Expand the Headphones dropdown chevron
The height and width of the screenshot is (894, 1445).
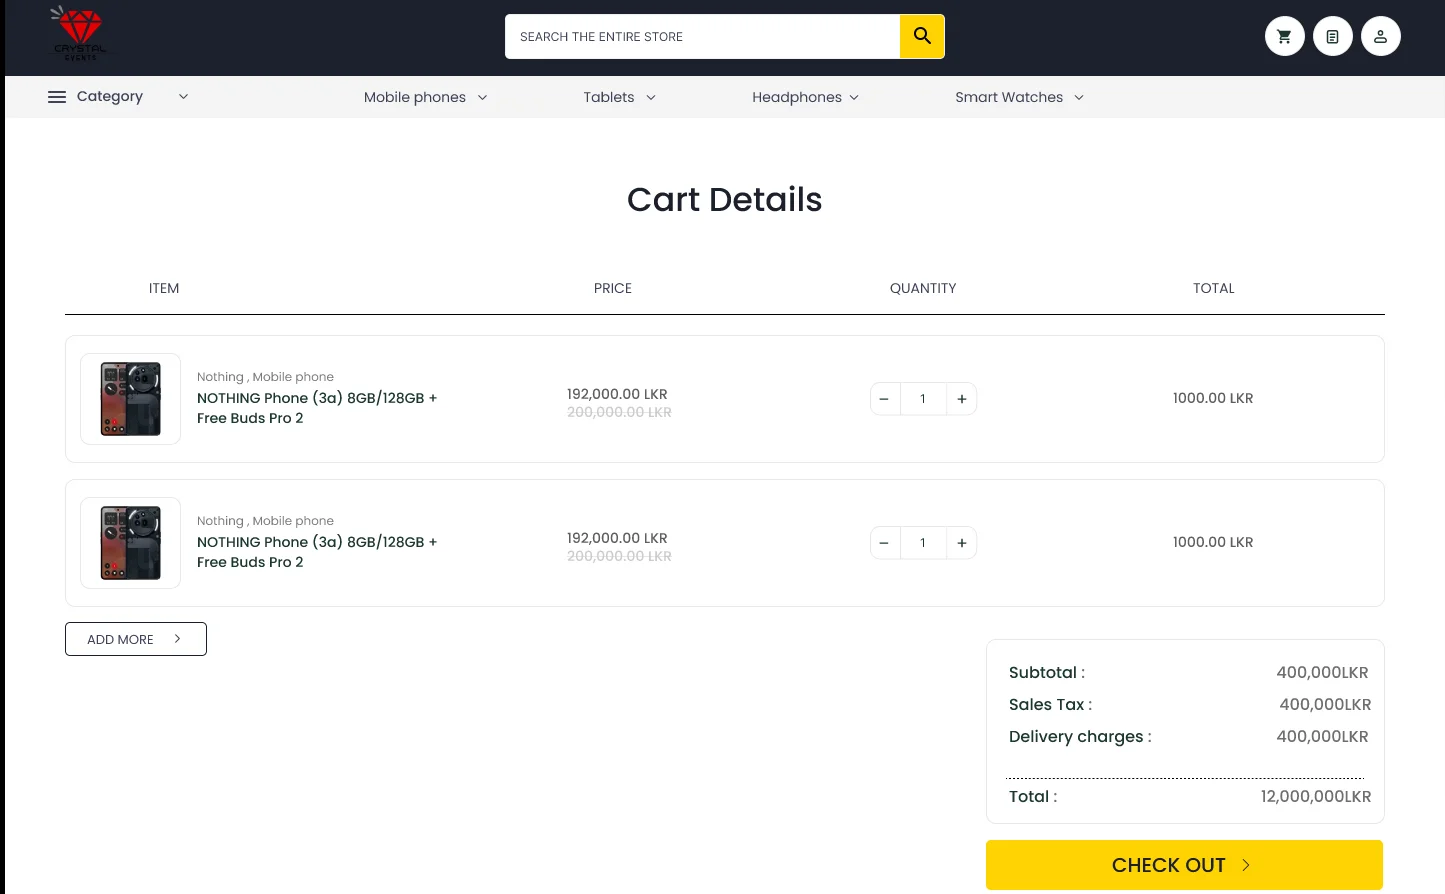pyautogui.click(x=854, y=97)
